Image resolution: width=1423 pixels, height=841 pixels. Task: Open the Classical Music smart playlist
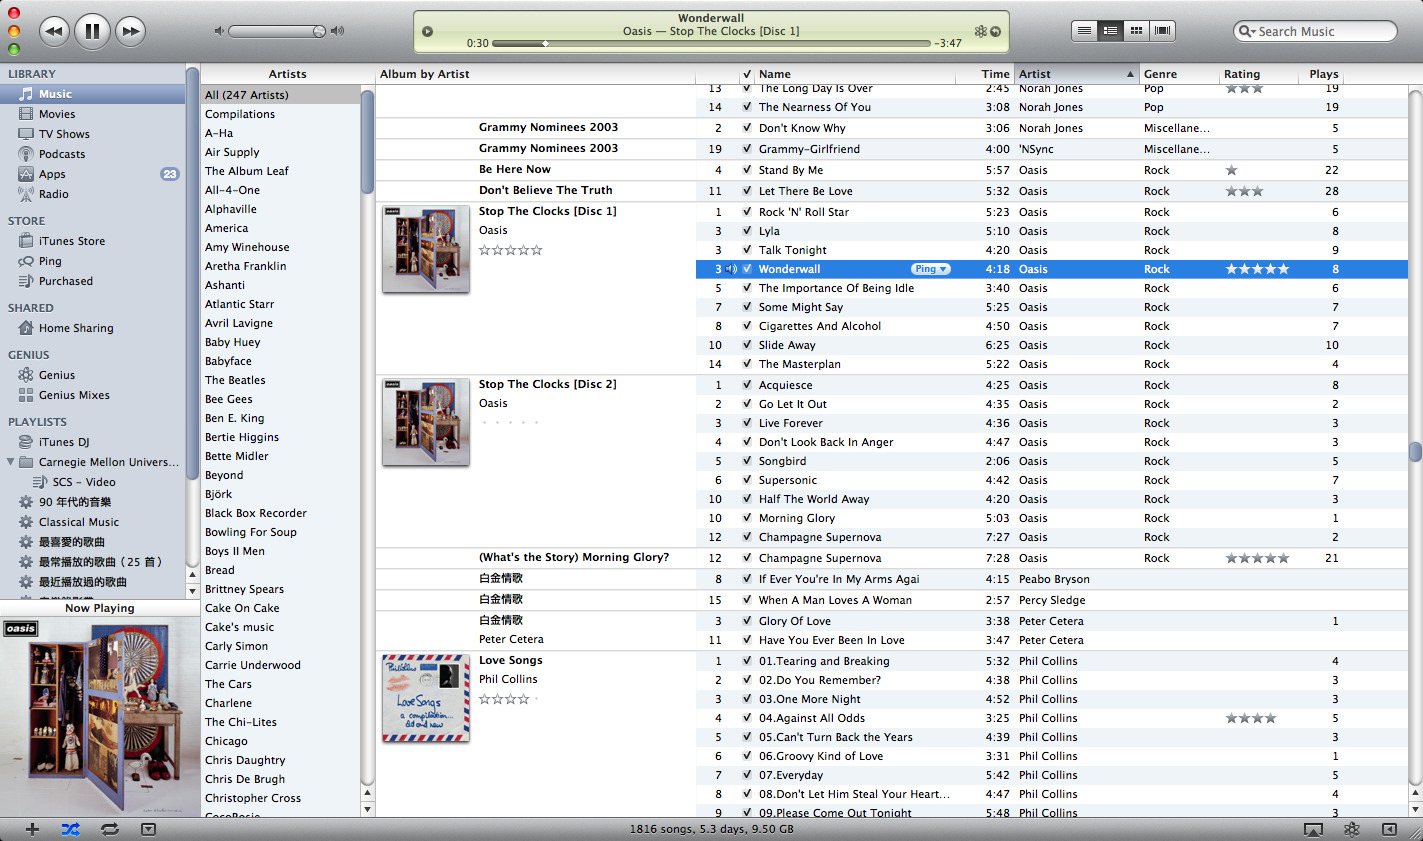point(79,522)
